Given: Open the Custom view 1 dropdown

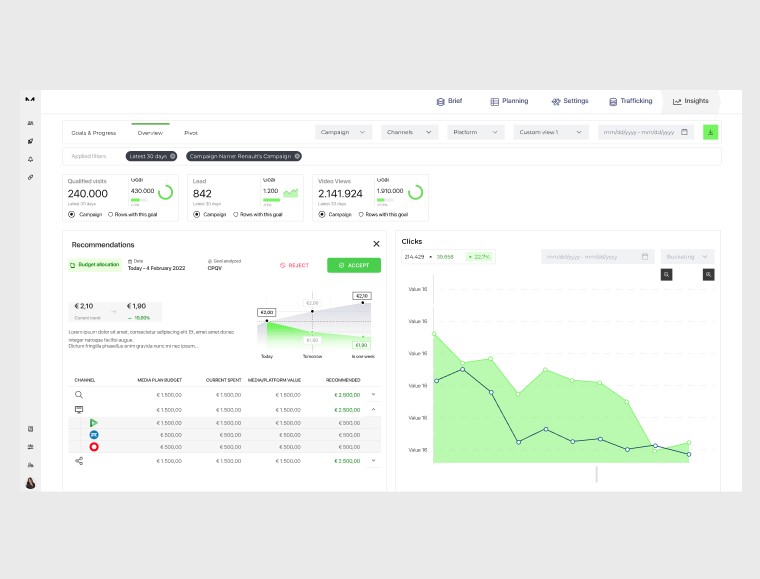Looking at the screenshot, I should tap(551, 132).
